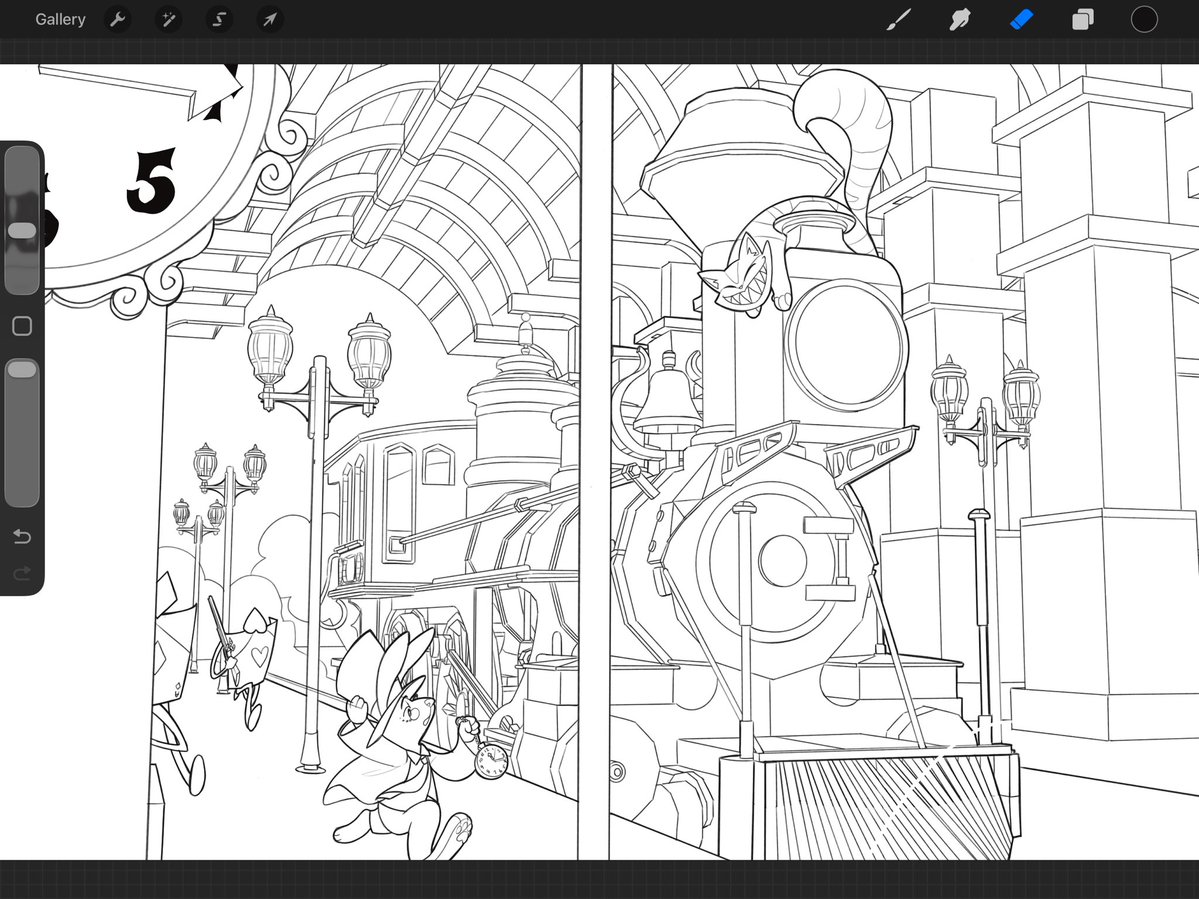This screenshot has height=899, width=1199.
Task: Adjust the brush size slider
Action: [x=22, y=220]
